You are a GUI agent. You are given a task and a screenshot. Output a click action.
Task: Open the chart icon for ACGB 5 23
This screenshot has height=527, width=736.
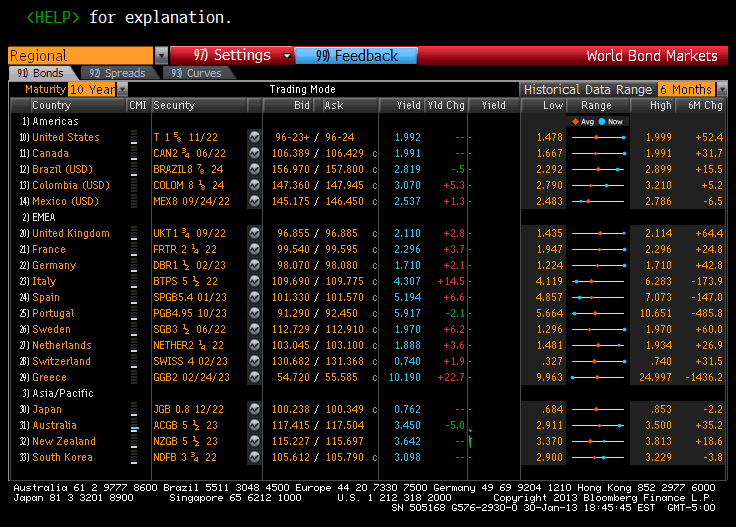coord(254,425)
